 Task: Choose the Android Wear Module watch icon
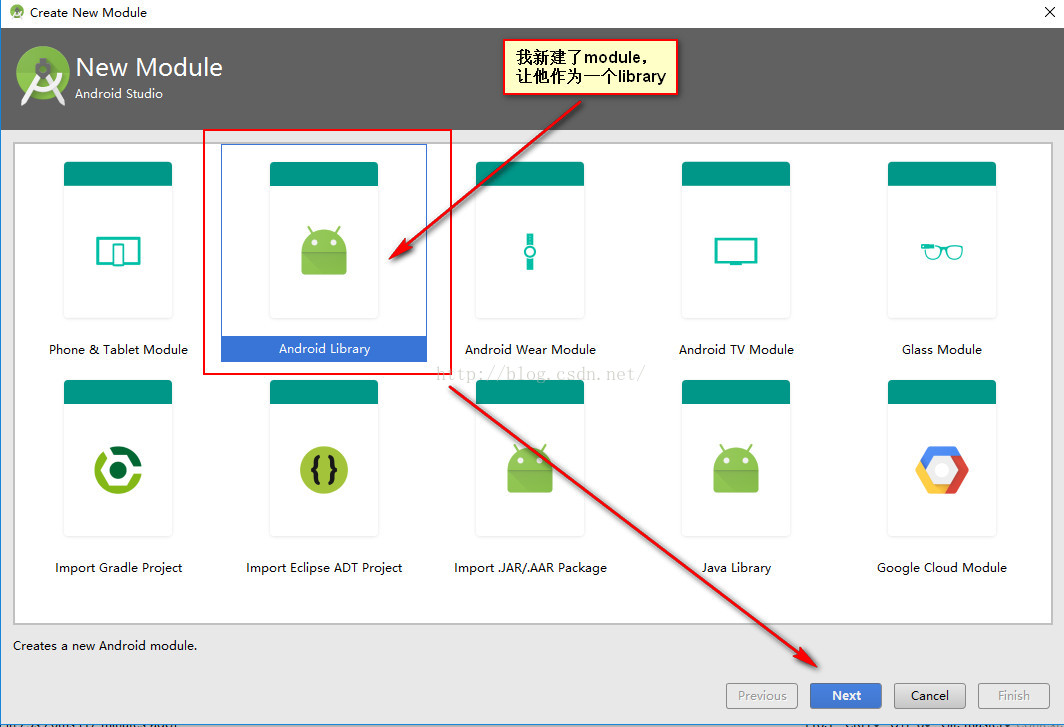pos(530,252)
